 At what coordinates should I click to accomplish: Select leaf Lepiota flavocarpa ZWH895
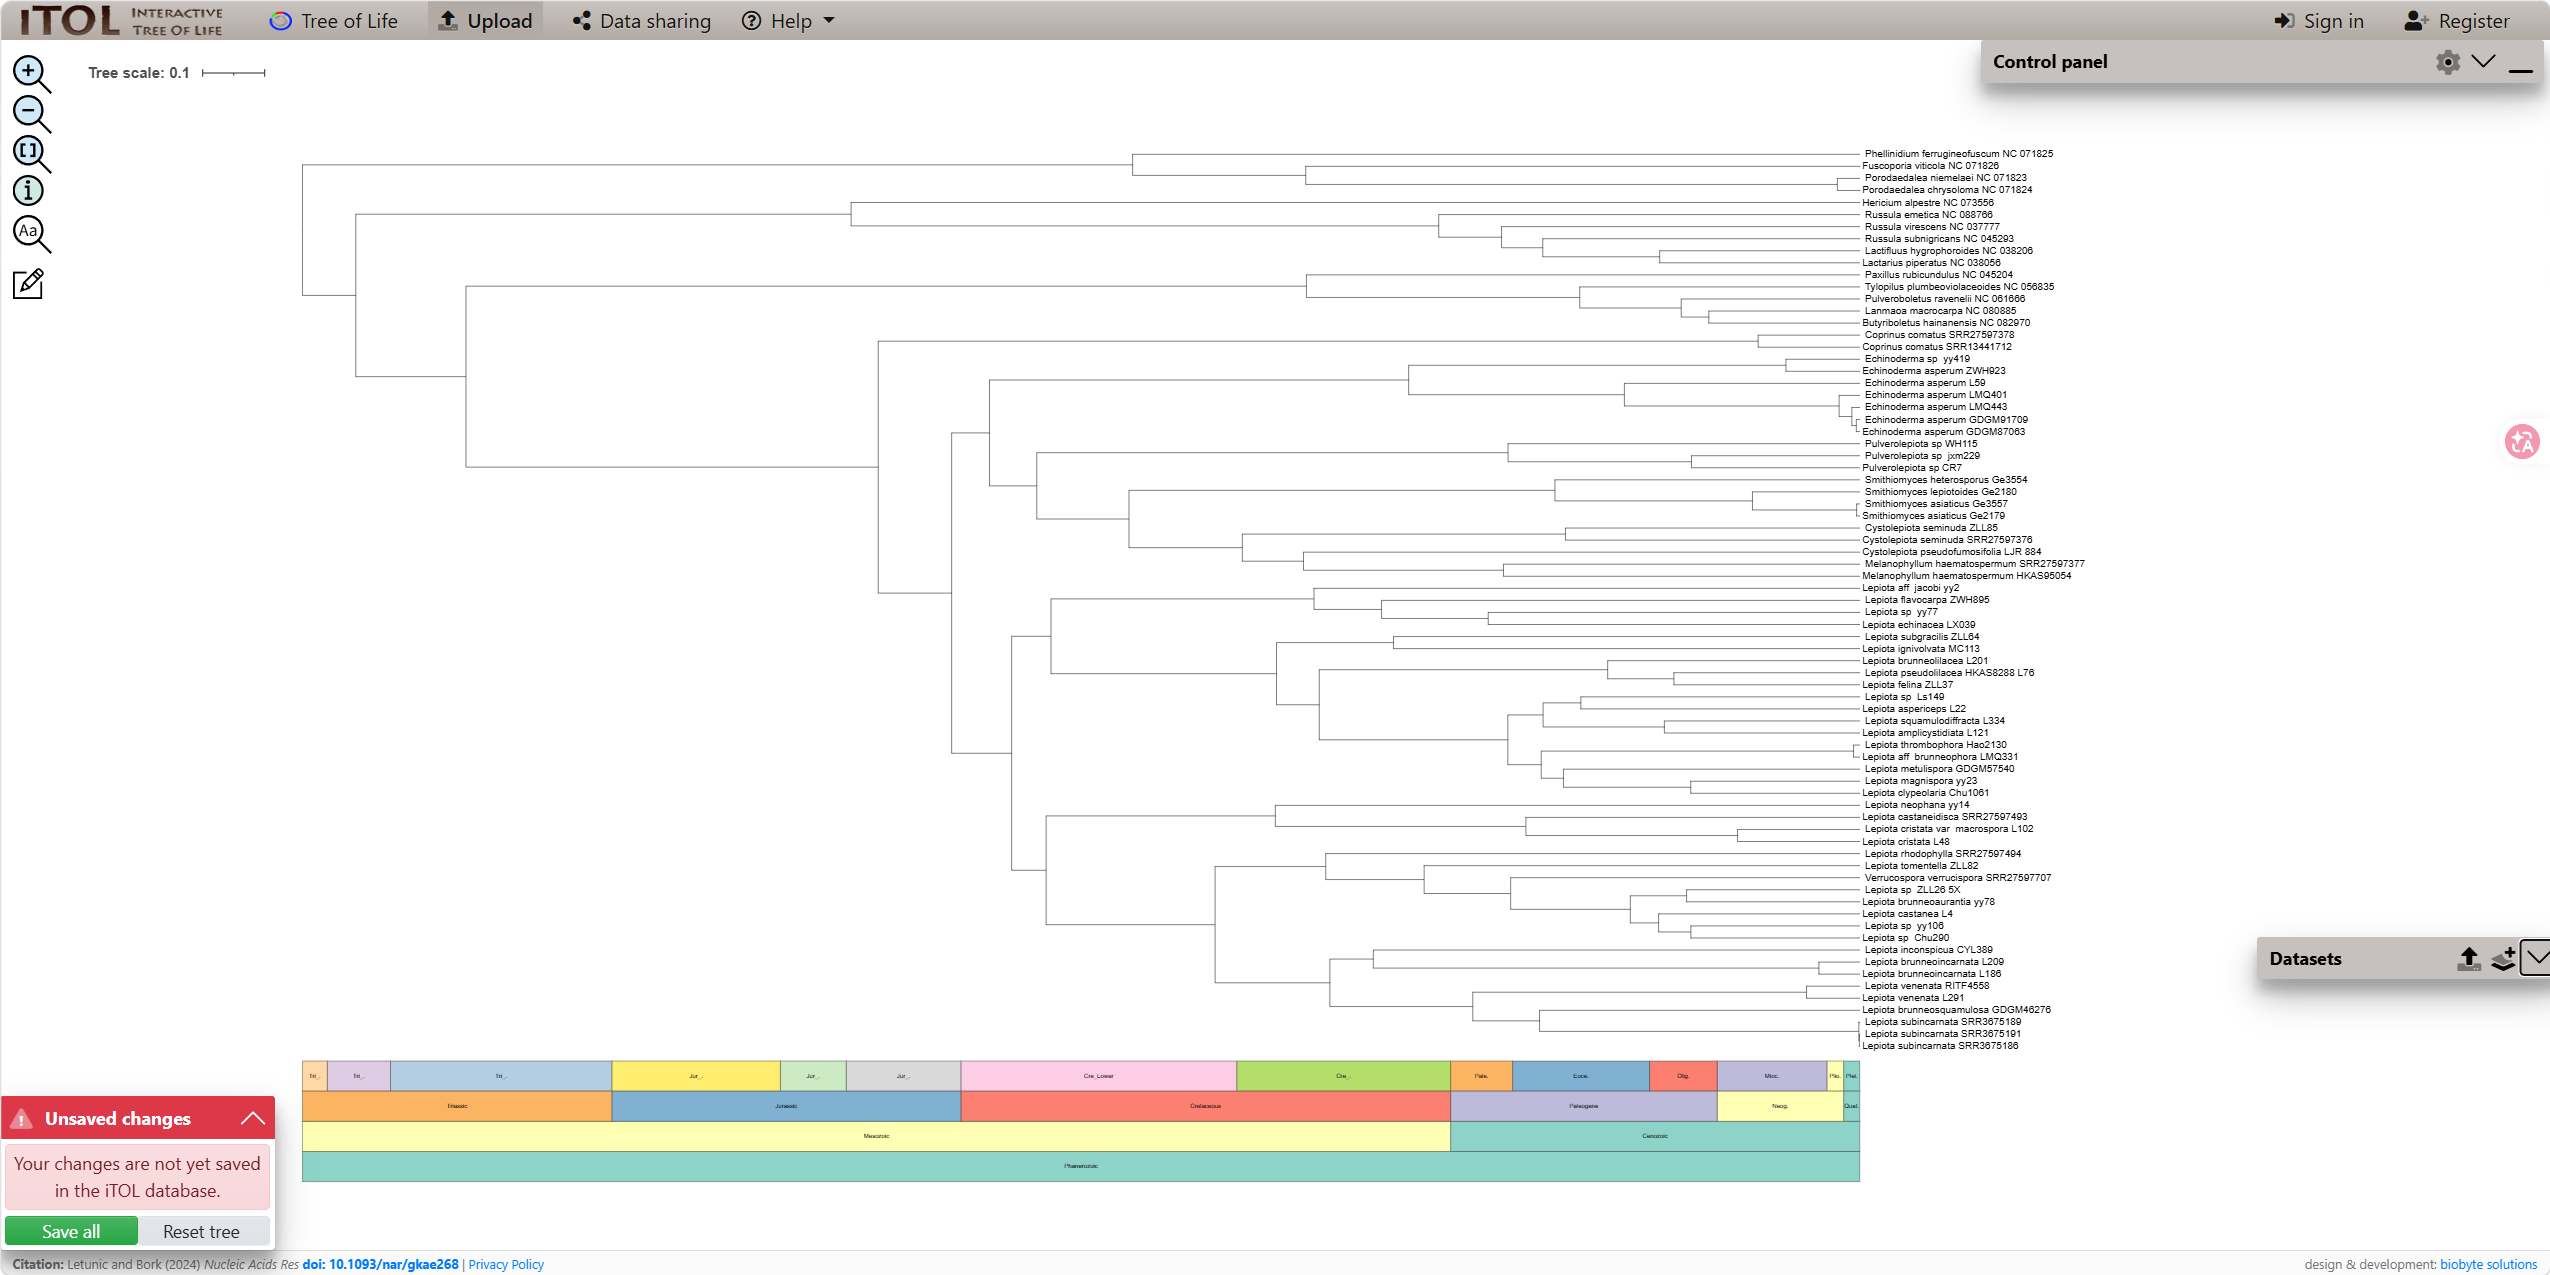(x=1926, y=600)
